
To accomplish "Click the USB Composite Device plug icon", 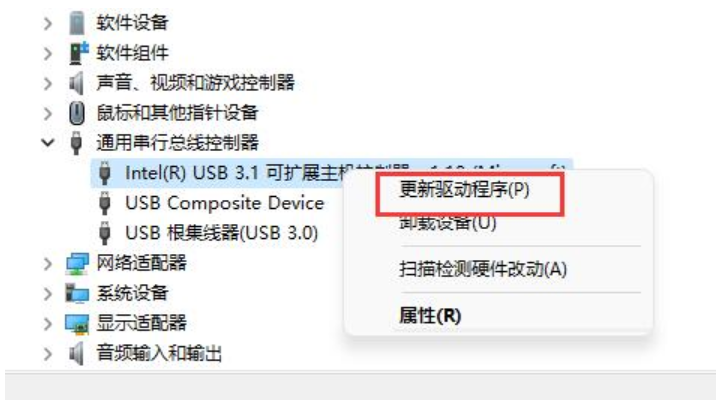I will pos(105,203).
